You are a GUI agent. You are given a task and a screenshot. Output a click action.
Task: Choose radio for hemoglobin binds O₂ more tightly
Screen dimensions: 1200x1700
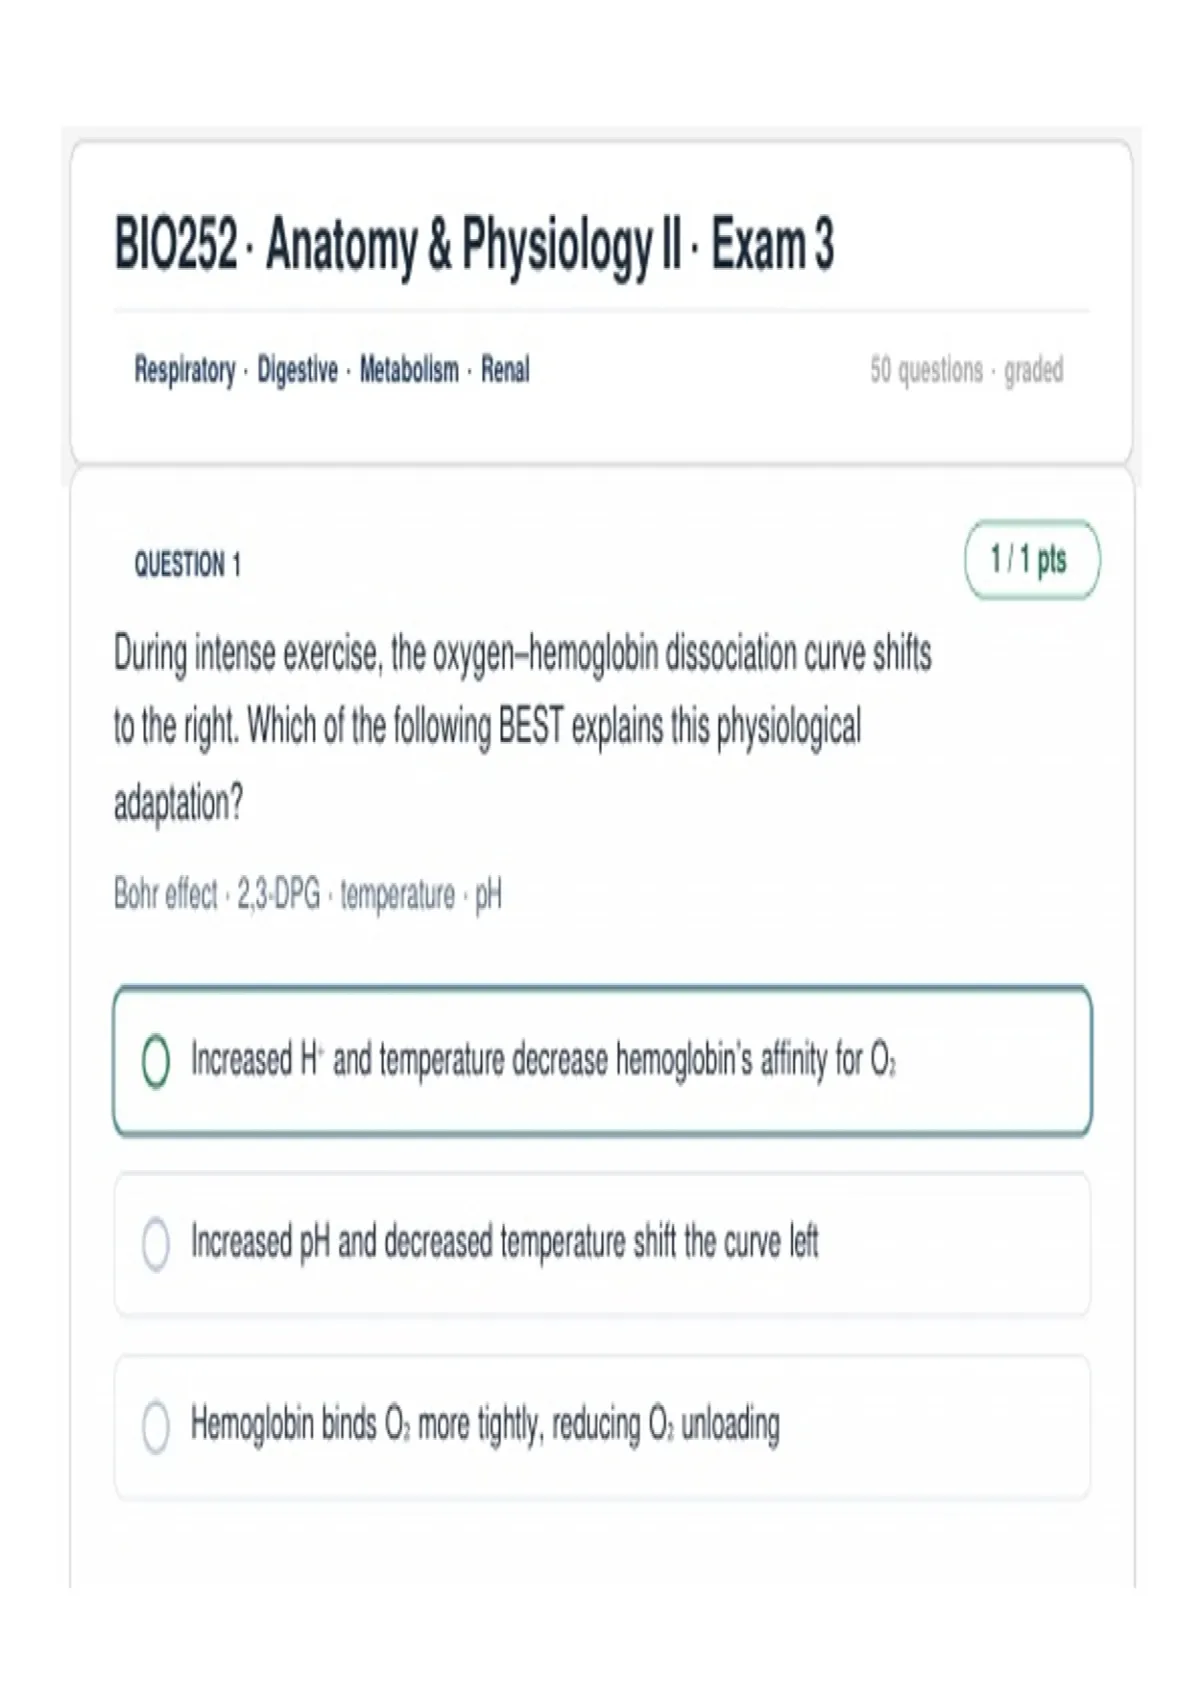coord(156,1426)
